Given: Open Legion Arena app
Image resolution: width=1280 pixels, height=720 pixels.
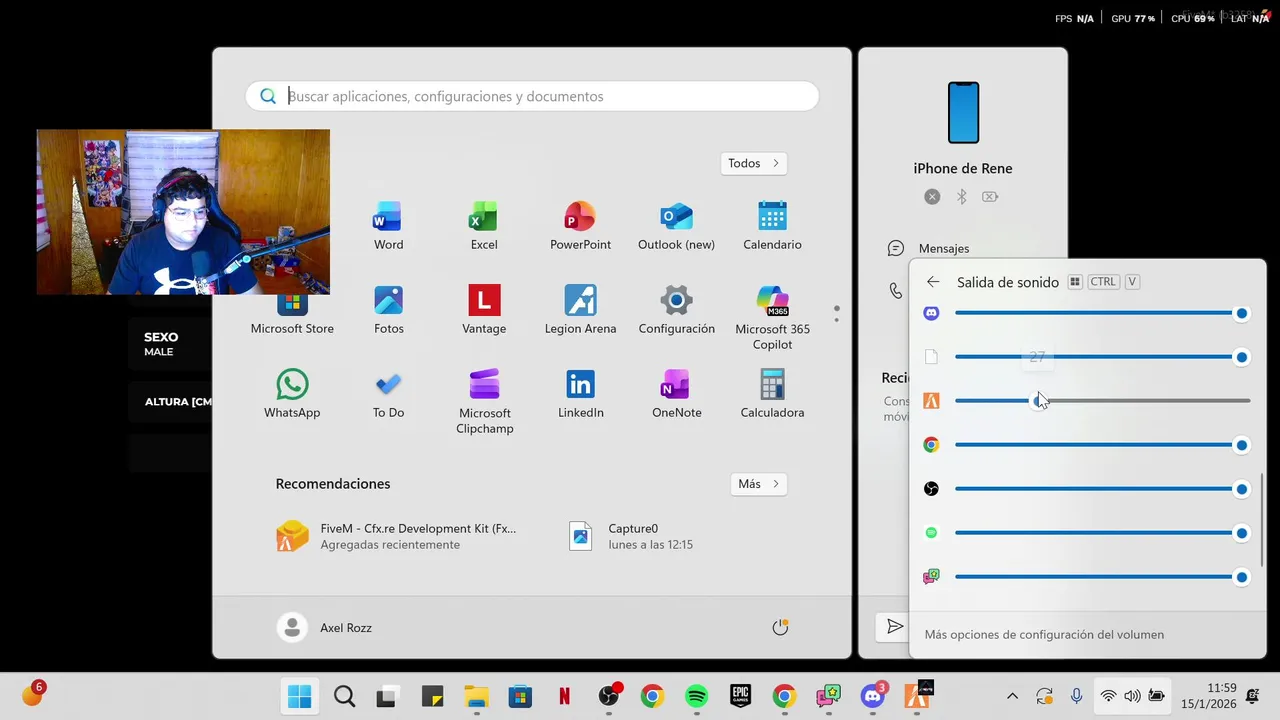Looking at the screenshot, I should click(580, 310).
